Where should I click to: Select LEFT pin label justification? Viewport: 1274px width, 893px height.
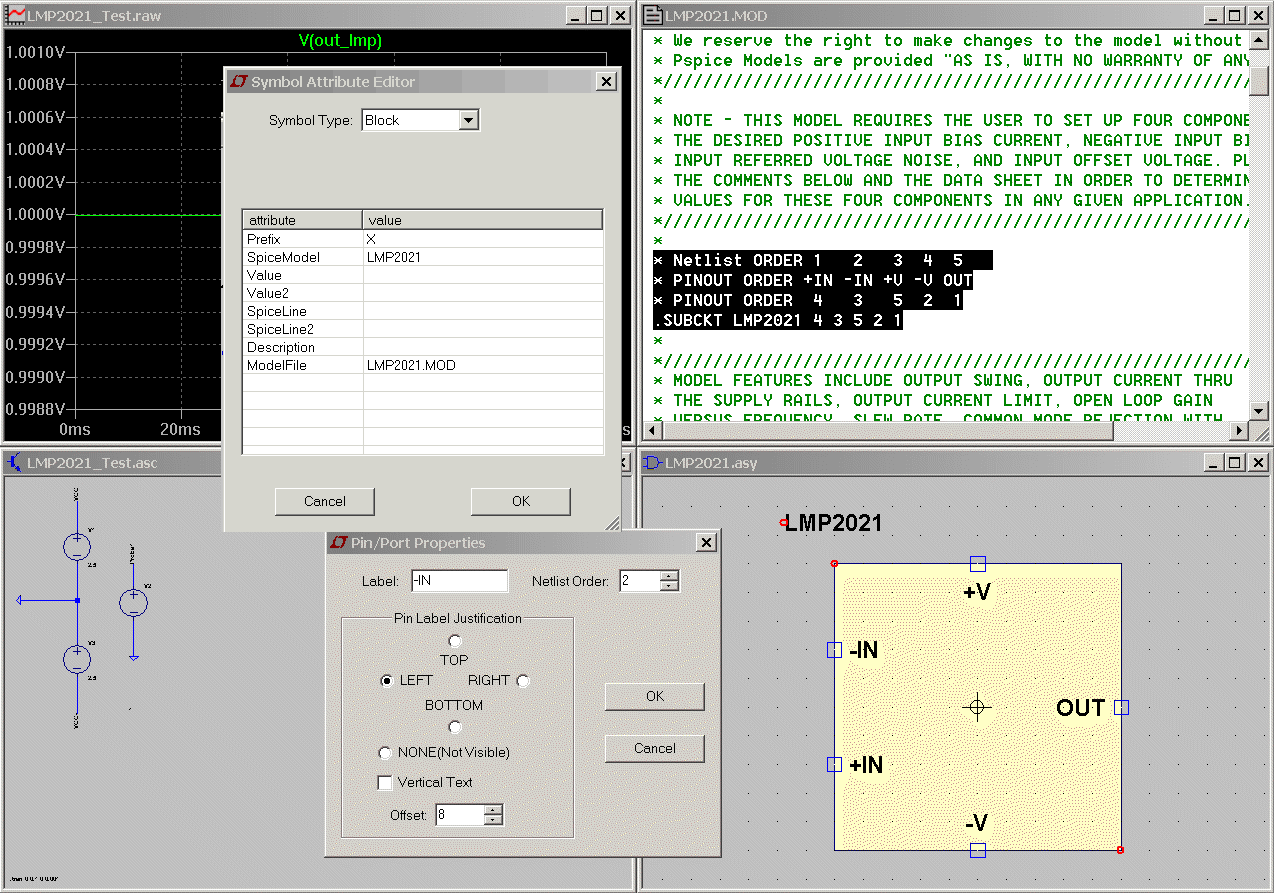coord(386,680)
